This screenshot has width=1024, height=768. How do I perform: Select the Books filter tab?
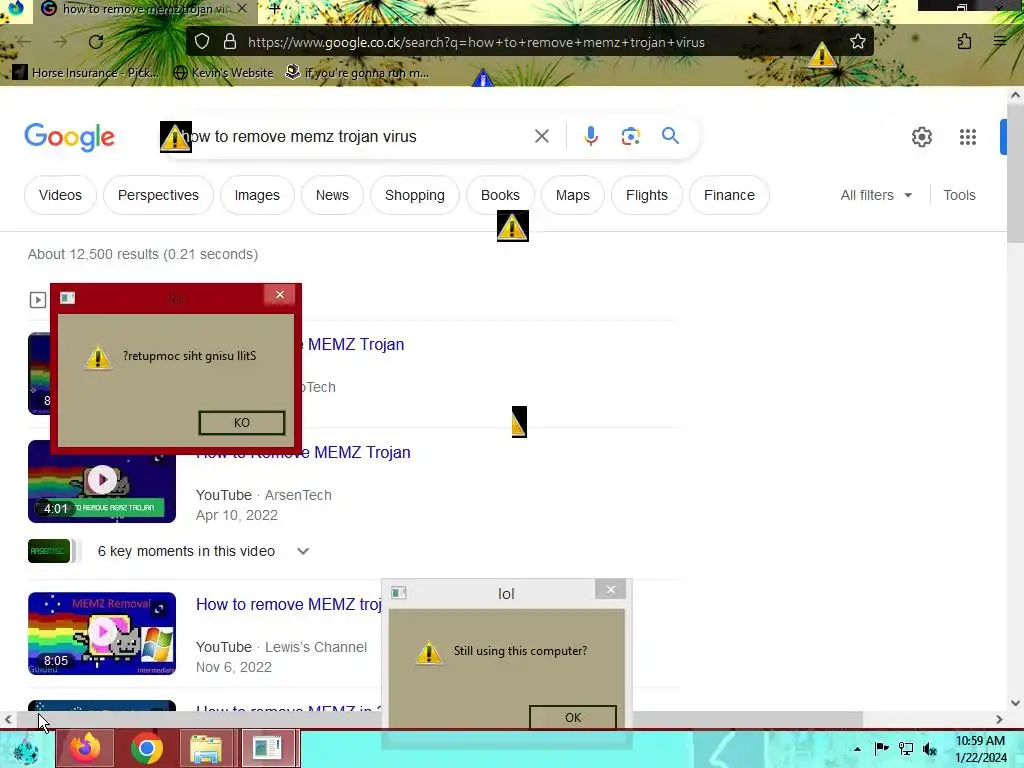coord(500,195)
